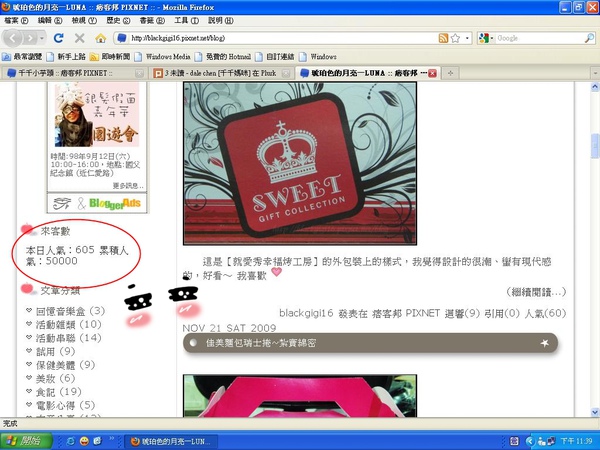
Task: Open the back/forward history dropdown arrow
Action: pos(42,38)
